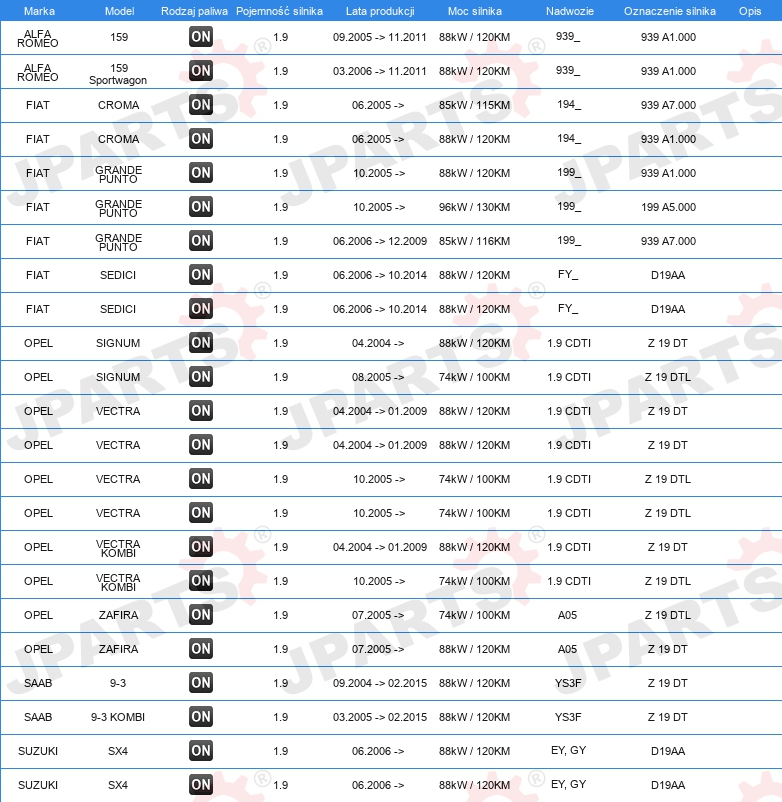Click ON icon for Vectra Kombi 88kW row
The width and height of the screenshot is (782, 802).
pos(200,547)
